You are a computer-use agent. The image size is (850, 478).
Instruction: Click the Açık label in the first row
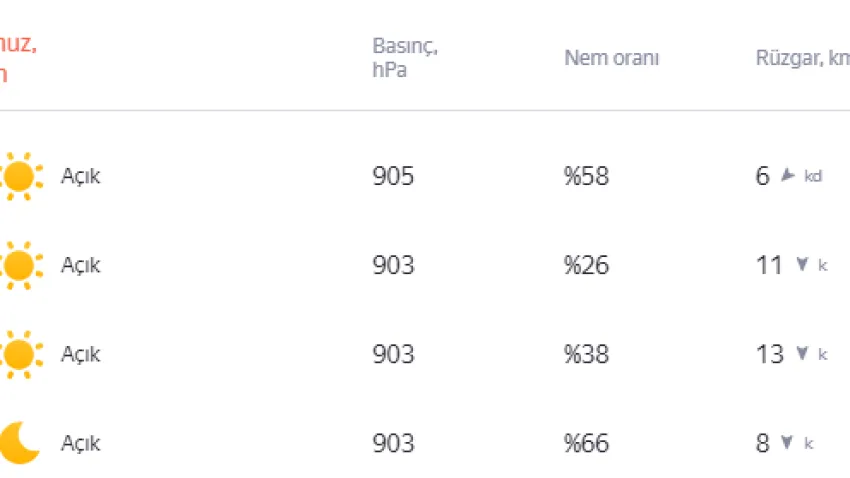81,177
